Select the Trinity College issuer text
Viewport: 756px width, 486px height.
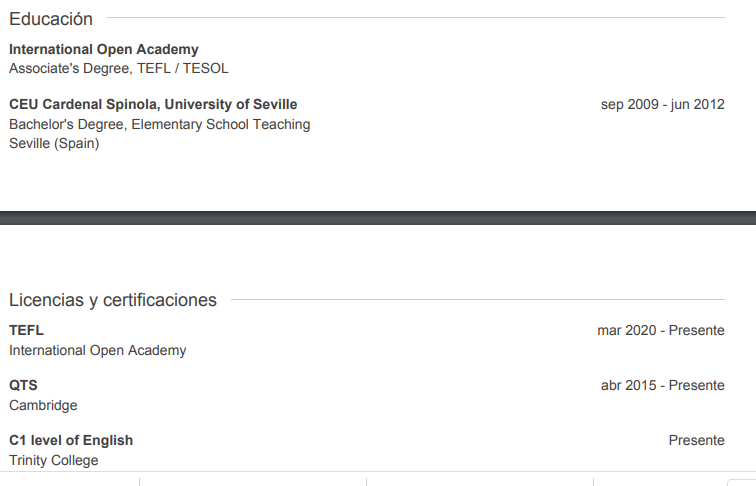[x=54, y=460]
